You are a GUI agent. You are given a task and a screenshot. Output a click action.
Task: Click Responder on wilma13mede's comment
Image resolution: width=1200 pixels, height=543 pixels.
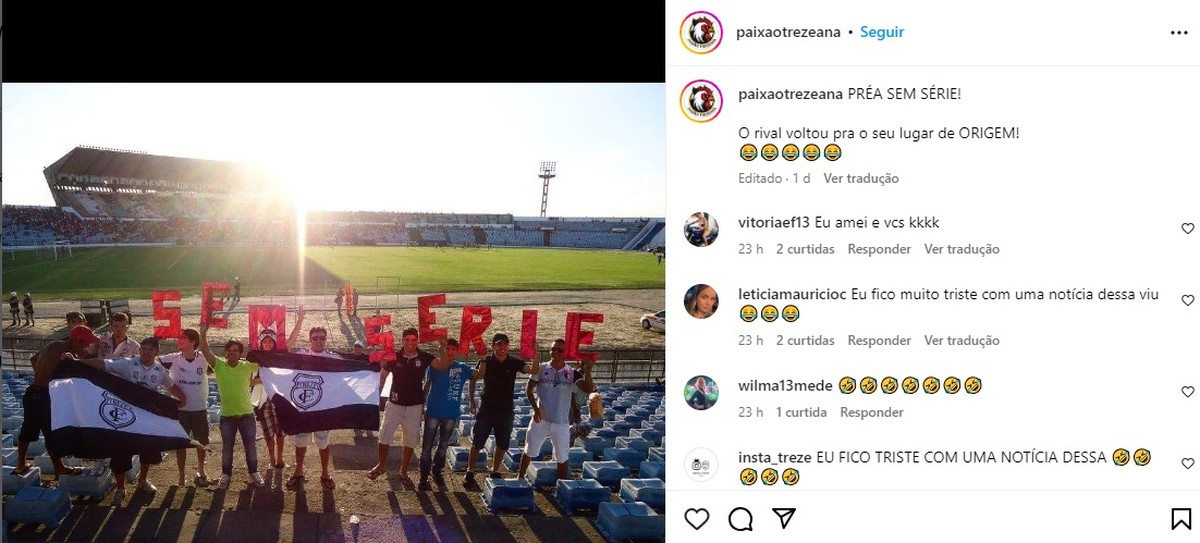[872, 412]
